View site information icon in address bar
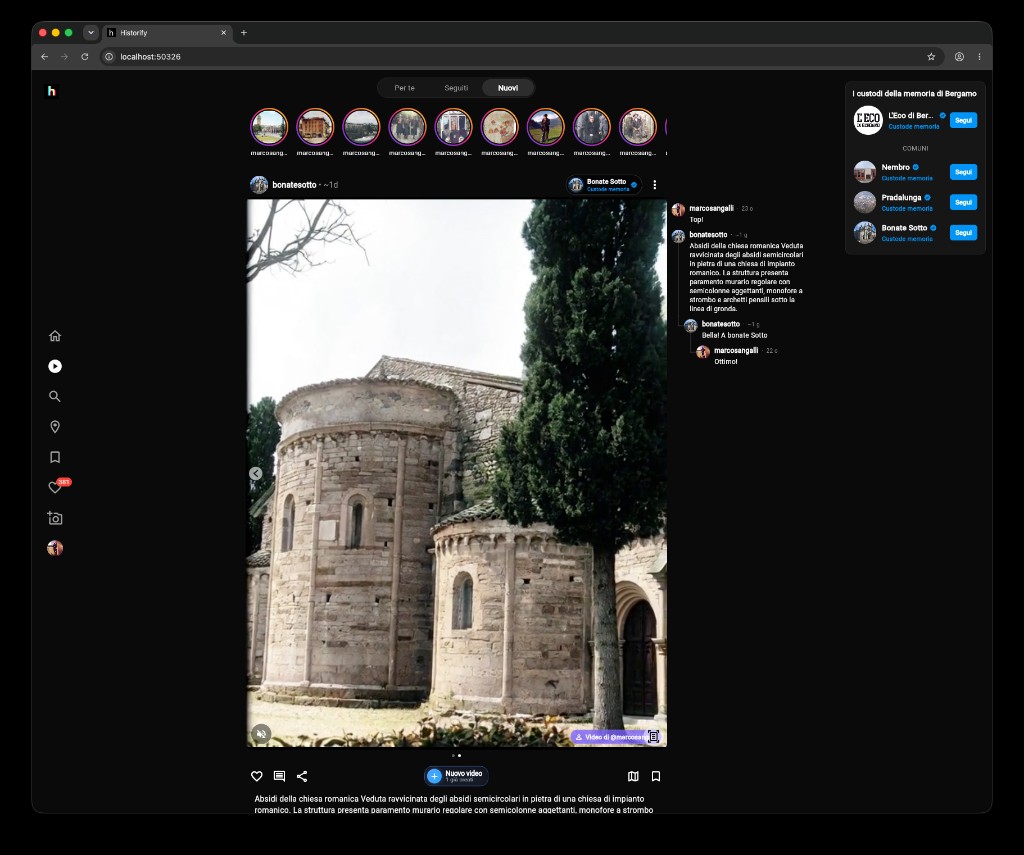1024x855 pixels. pyautogui.click(x=109, y=57)
